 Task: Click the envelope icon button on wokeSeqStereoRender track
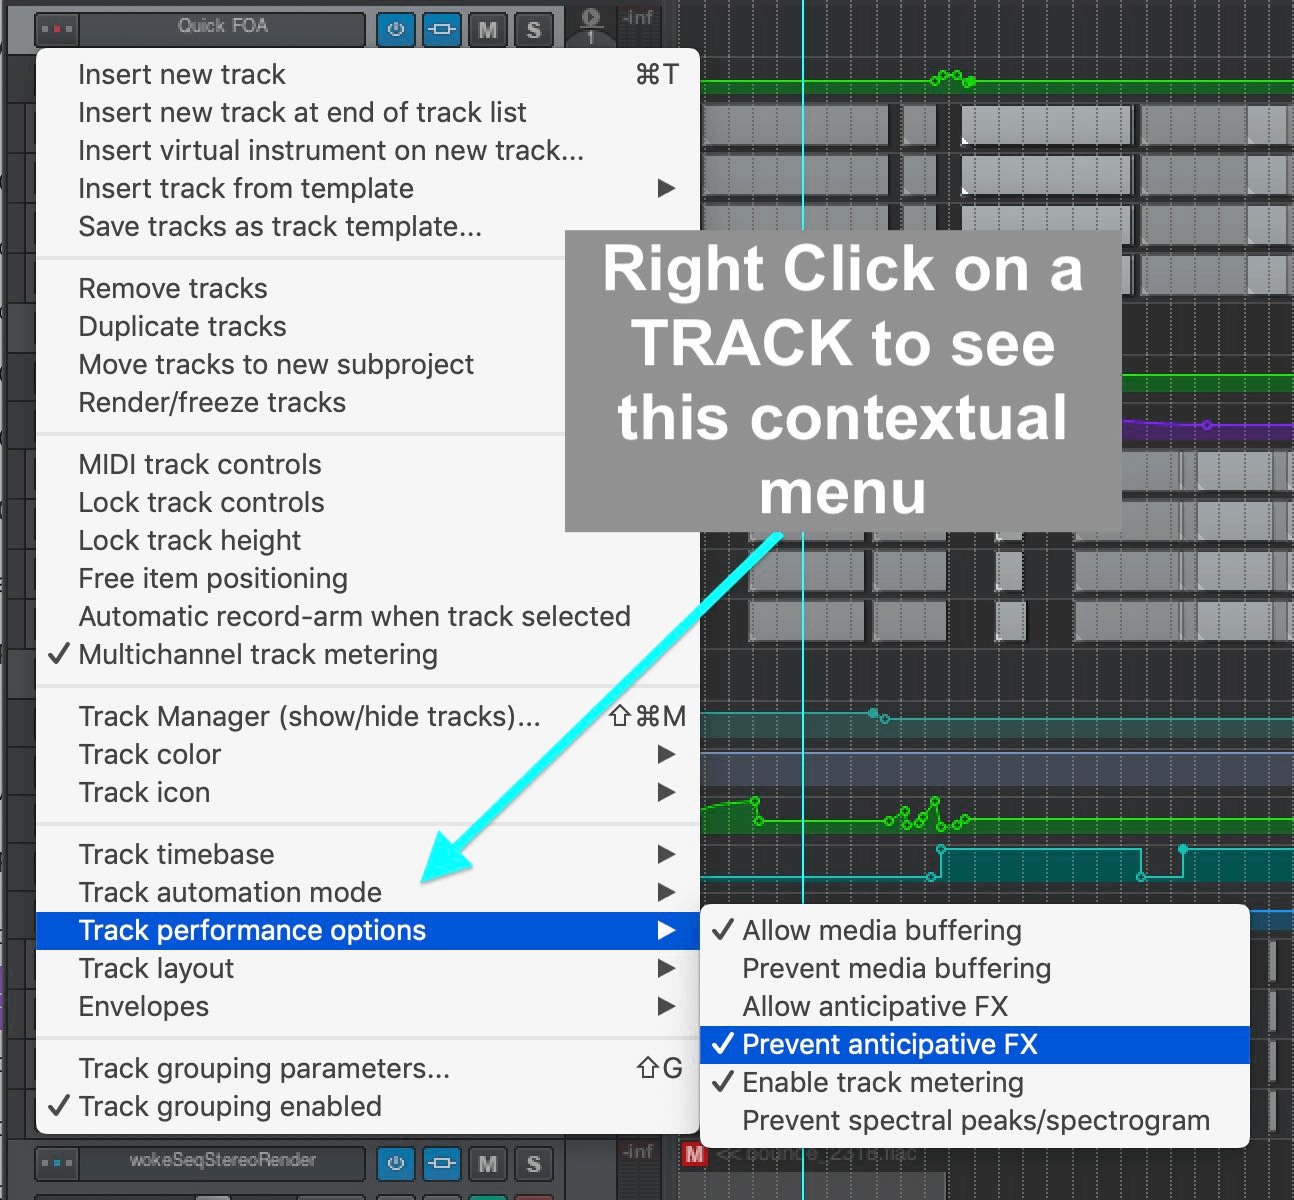(x=441, y=1164)
